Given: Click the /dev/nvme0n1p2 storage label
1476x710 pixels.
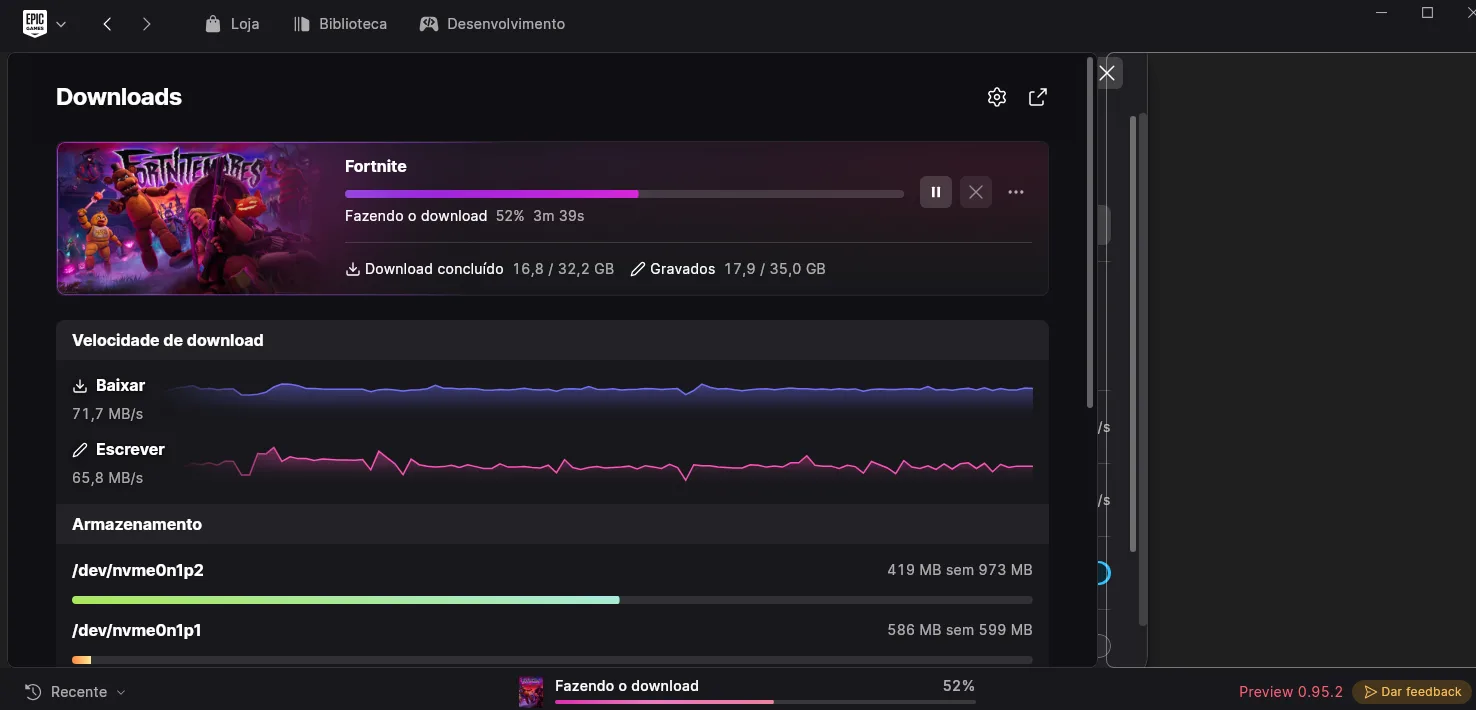Looking at the screenshot, I should click(x=138, y=570).
